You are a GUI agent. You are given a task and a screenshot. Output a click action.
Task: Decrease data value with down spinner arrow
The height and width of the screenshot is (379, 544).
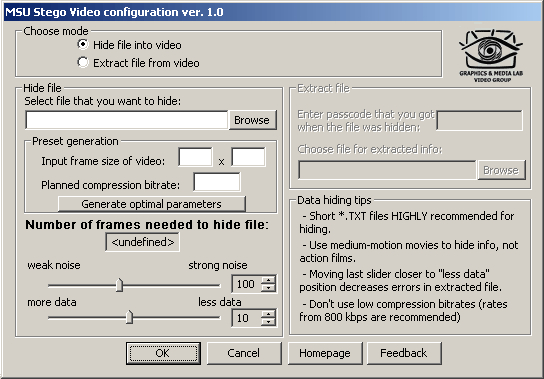pos(268,322)
